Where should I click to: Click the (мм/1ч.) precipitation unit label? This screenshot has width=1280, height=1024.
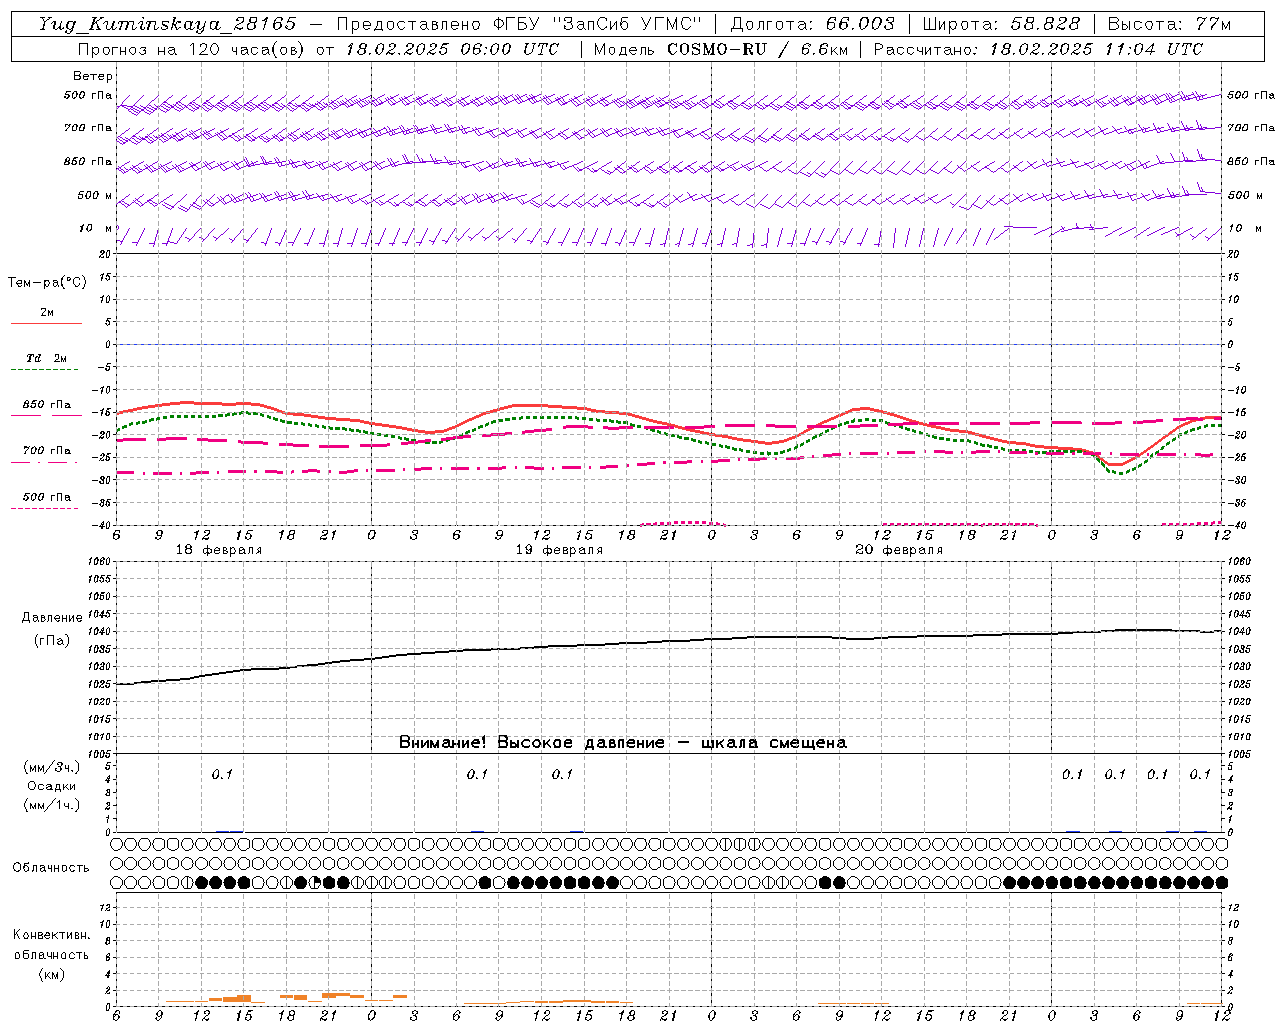tap(52, 805)
